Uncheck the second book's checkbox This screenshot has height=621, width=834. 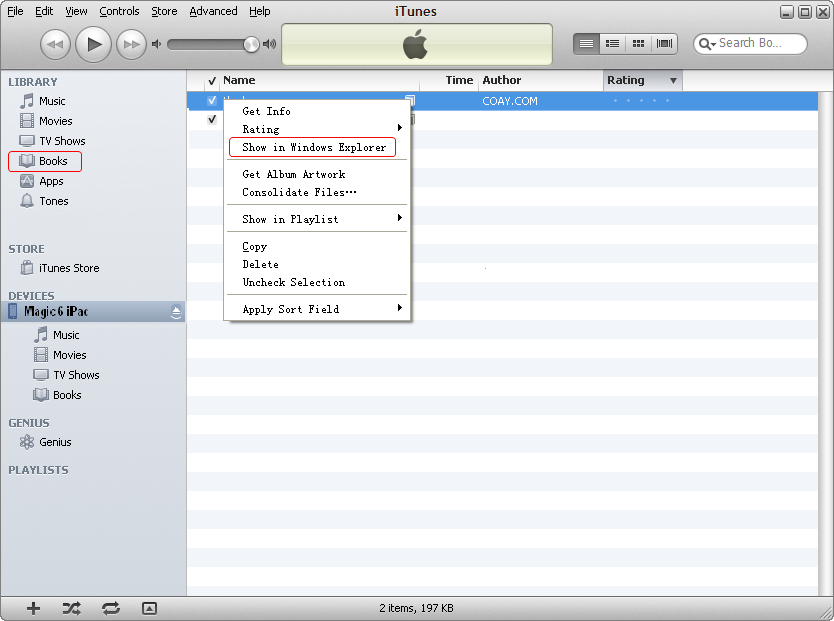pyautogui.click(x=212, y=119)
